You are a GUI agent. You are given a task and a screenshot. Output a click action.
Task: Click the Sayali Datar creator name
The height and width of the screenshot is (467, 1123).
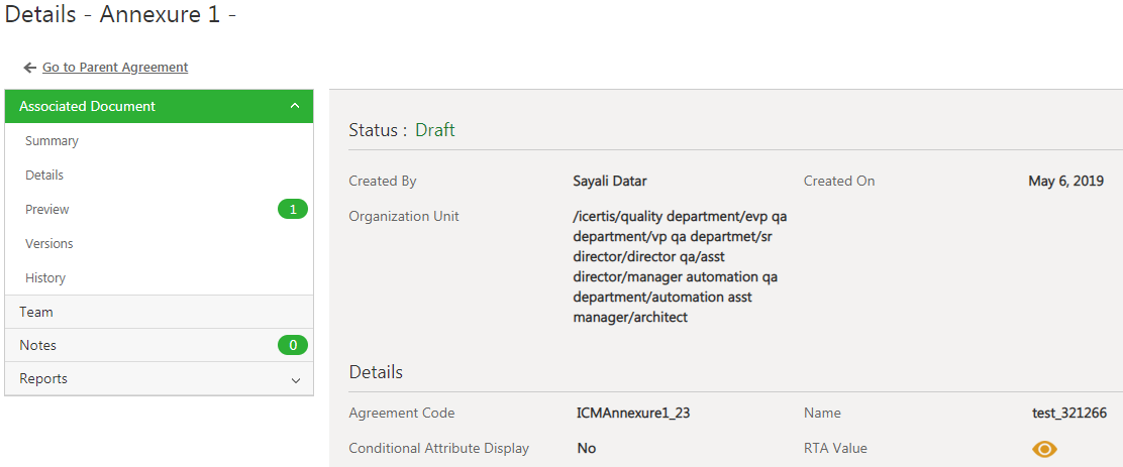(611, 182)
